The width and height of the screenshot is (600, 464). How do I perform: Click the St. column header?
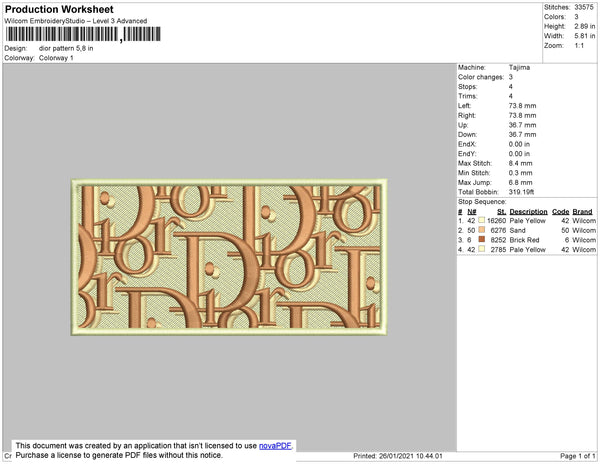501,211
